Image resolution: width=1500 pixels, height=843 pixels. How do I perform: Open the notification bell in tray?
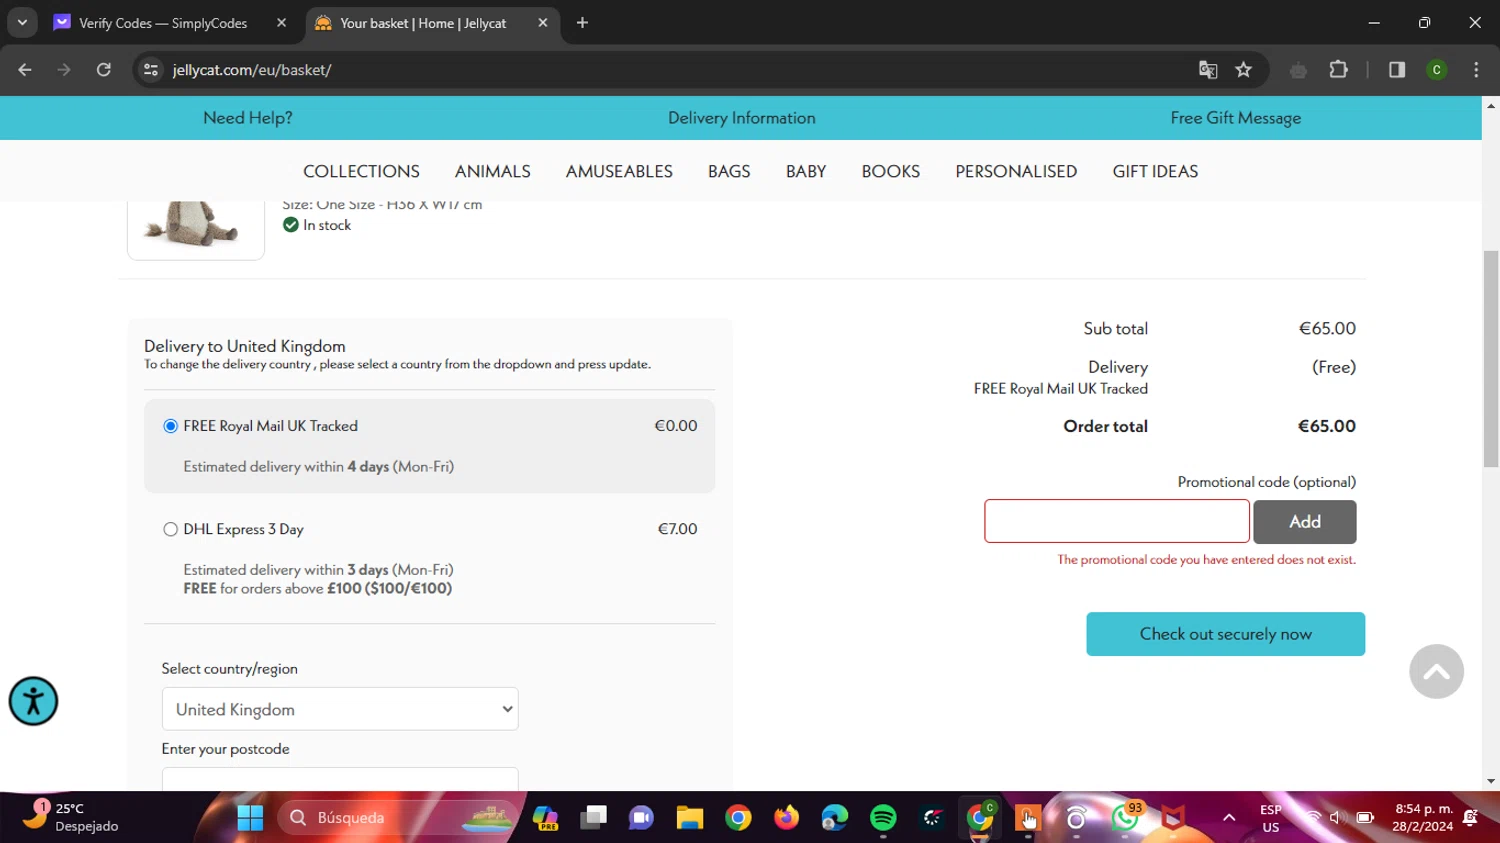(1471, 818)
